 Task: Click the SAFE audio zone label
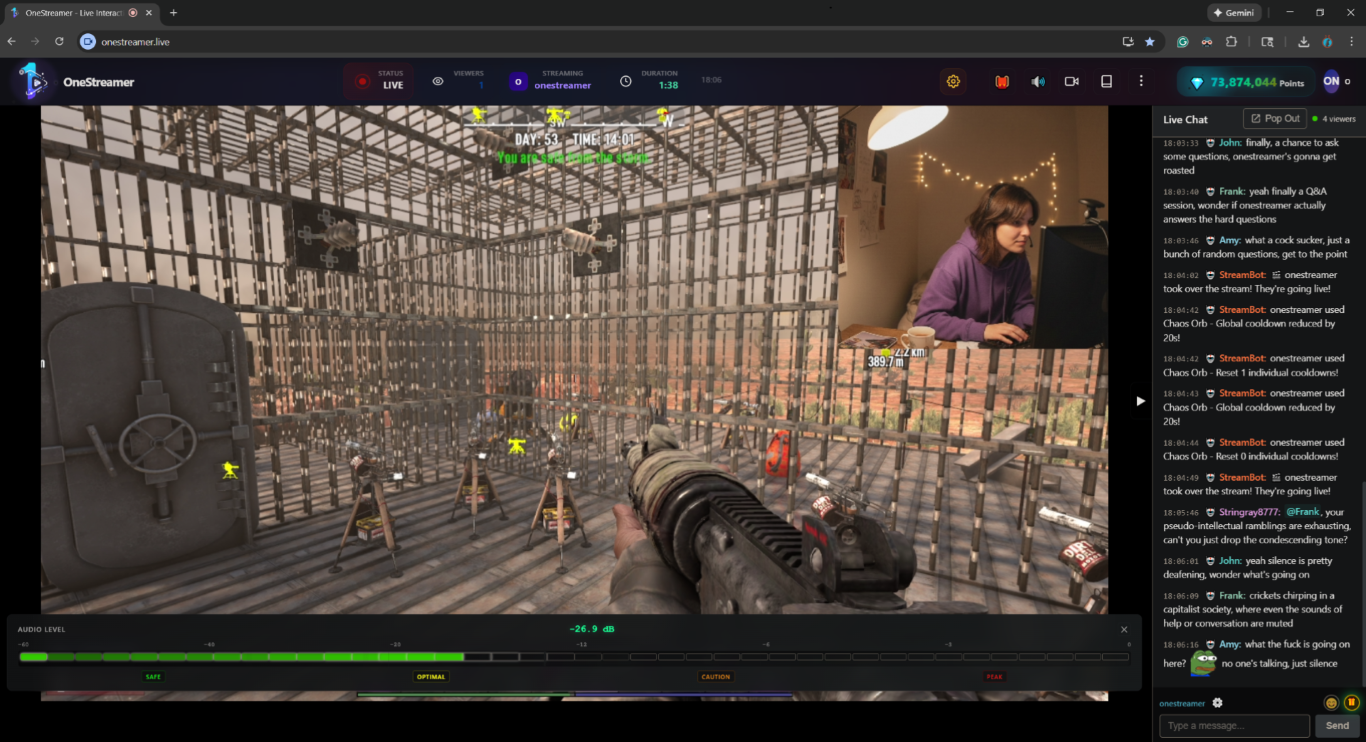coord(153,677)
